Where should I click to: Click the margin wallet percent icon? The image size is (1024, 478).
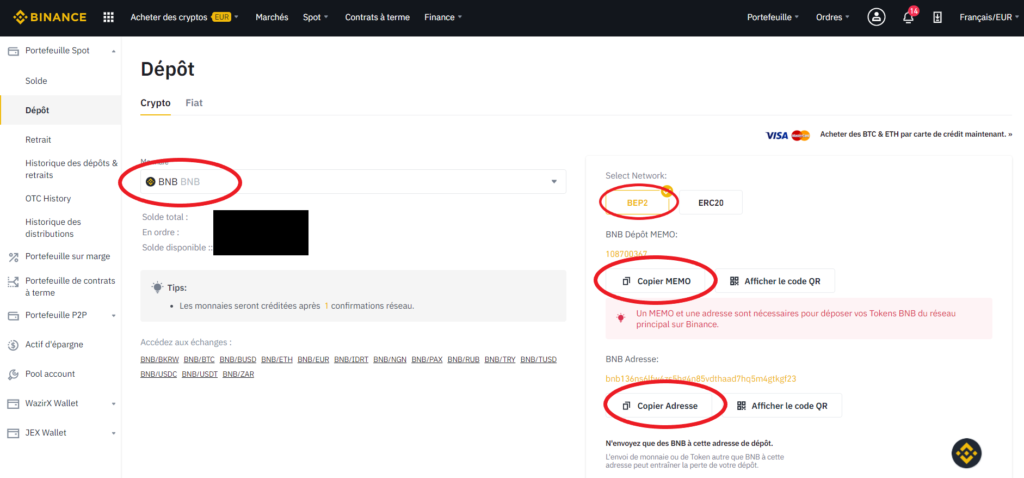point(12,257)
